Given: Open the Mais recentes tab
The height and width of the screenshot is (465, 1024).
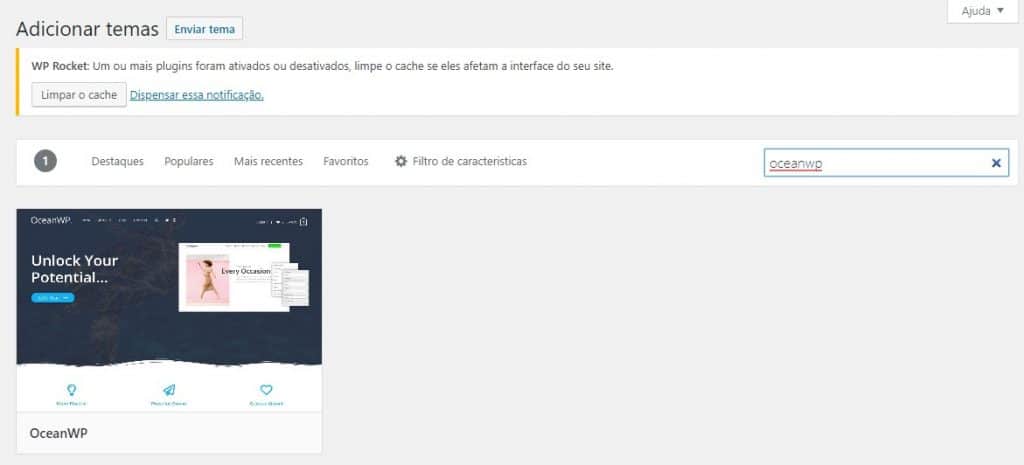Looking at the screenshot, I should (x=268, y=161).
